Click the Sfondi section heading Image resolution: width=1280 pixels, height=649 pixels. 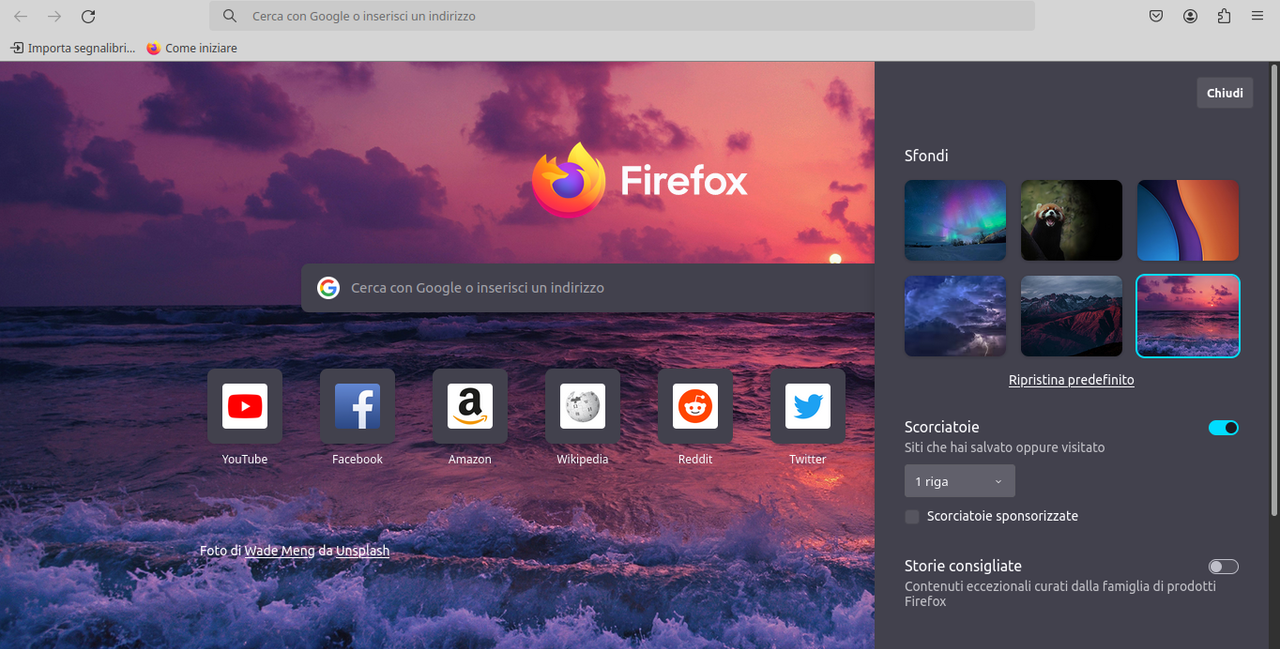(926, 156)
